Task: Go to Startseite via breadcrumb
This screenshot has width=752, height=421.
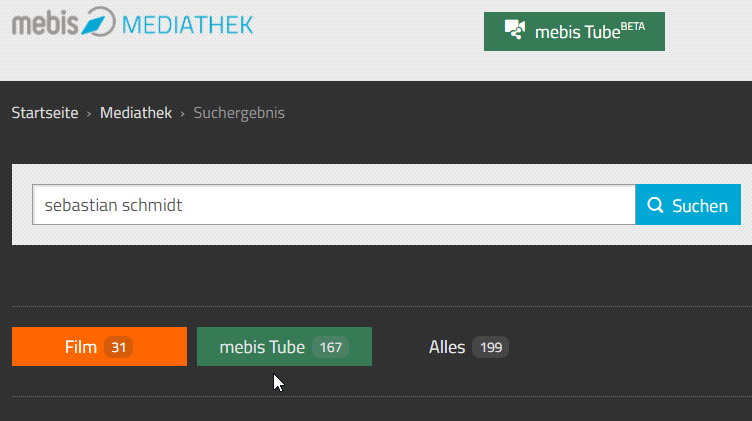Action: pyautogui.click(x=45, y=113)
